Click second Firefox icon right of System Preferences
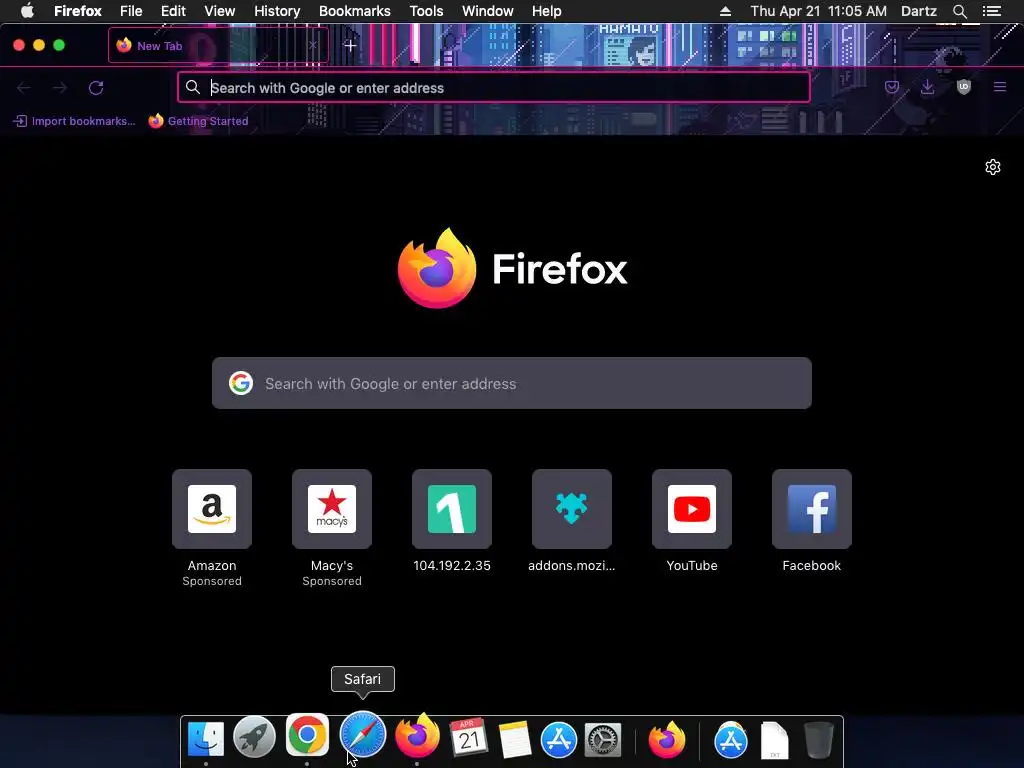1024x768 pixels. (x=667, y=739)
